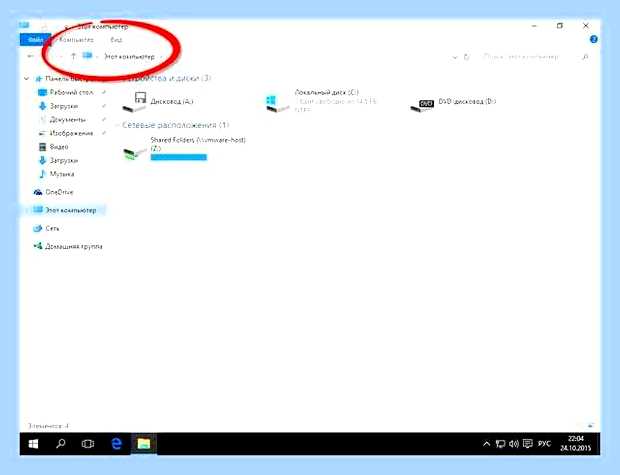Launch Microsoft Edge from the taskbar

(116, 444)
